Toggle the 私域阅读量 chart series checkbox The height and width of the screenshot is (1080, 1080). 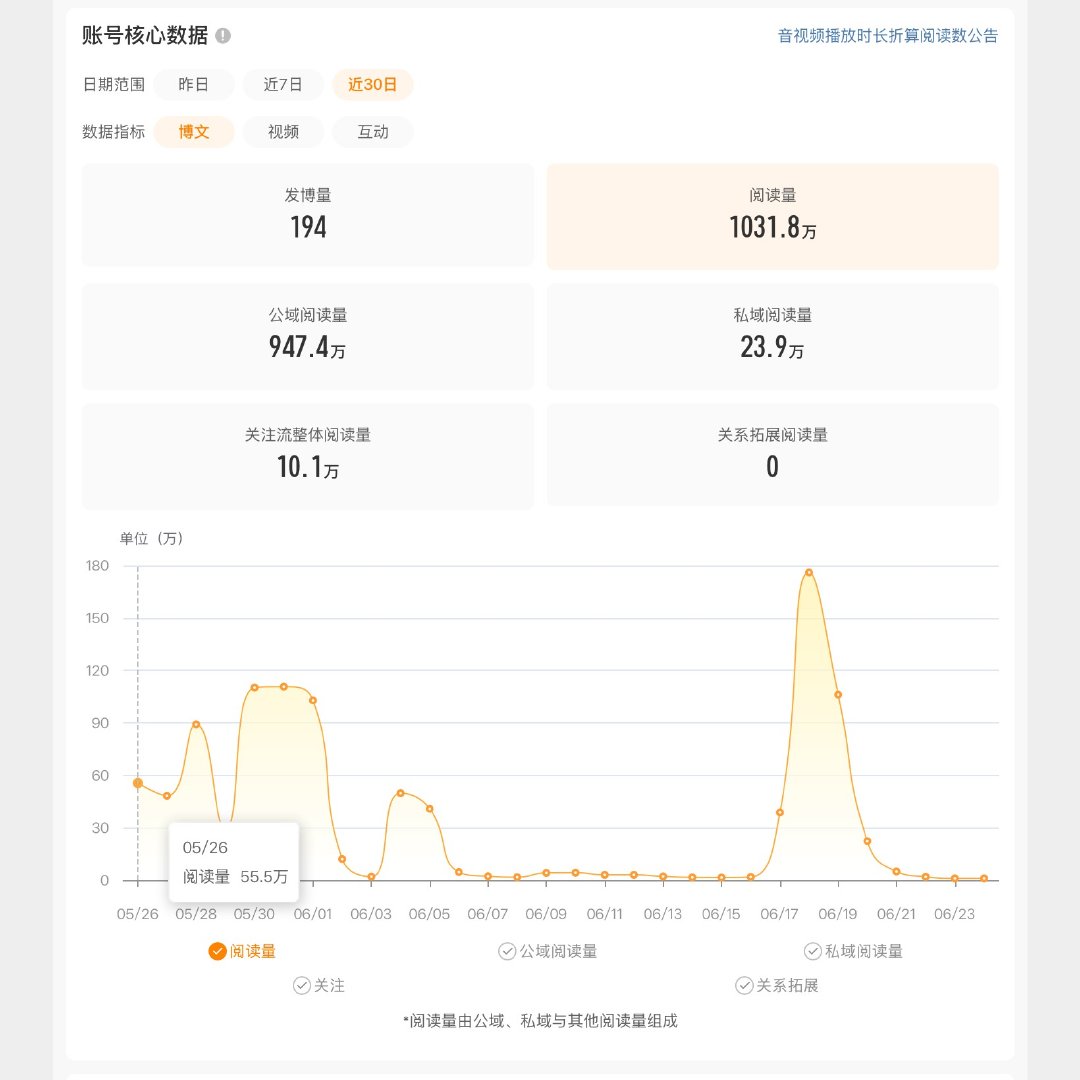click(813, 951)
